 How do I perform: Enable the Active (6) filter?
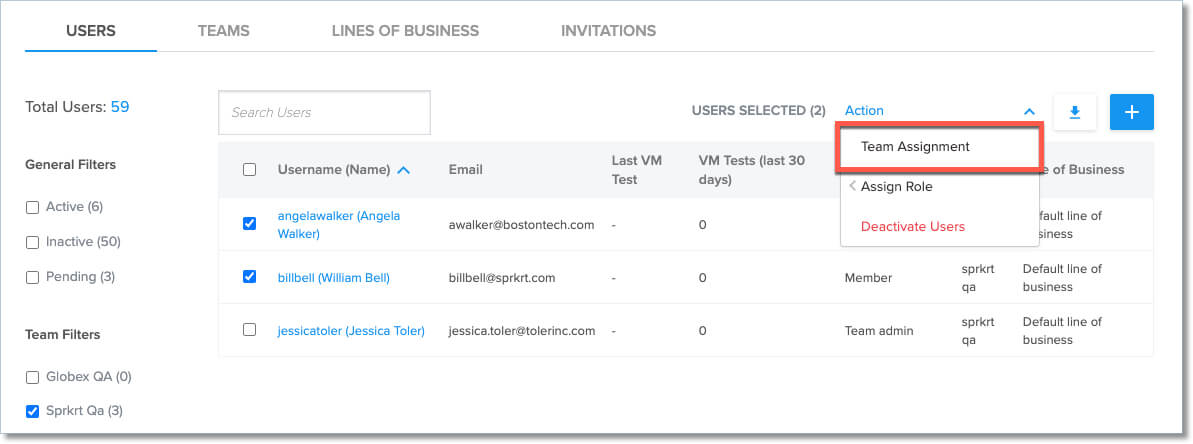tap(33, 207)
